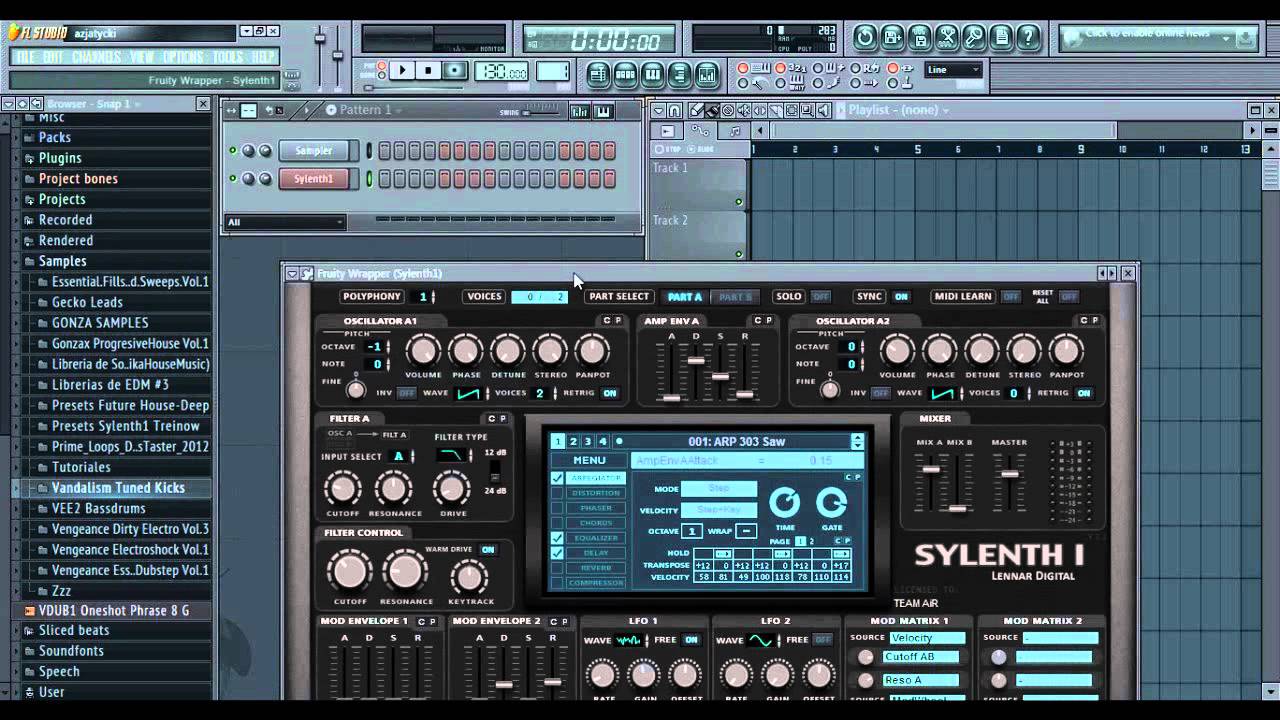Click the Filter Control Keytrack knob
The image size is (1280, 720).
click(x=470, y=576)
